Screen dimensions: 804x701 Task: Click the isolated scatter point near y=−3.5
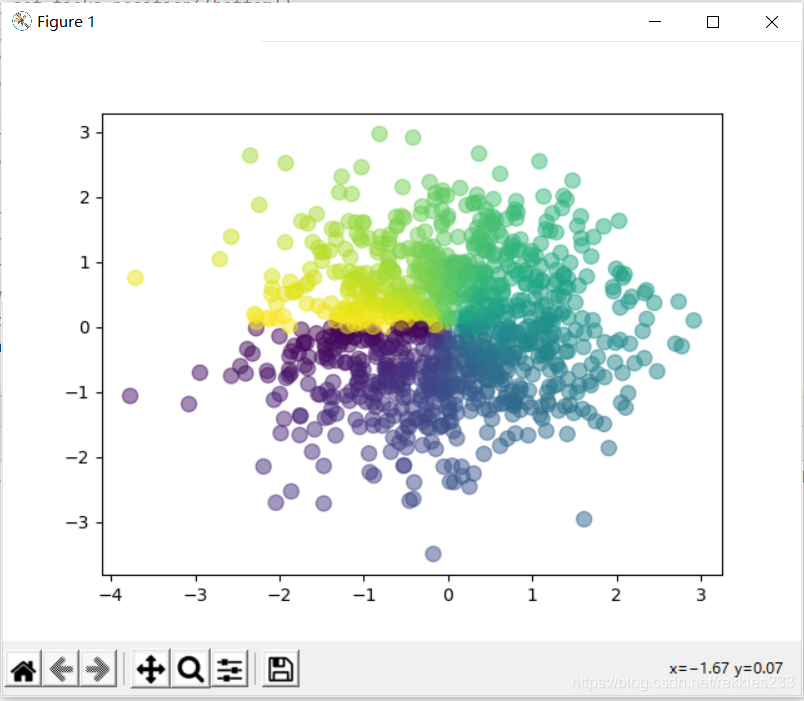433,554
